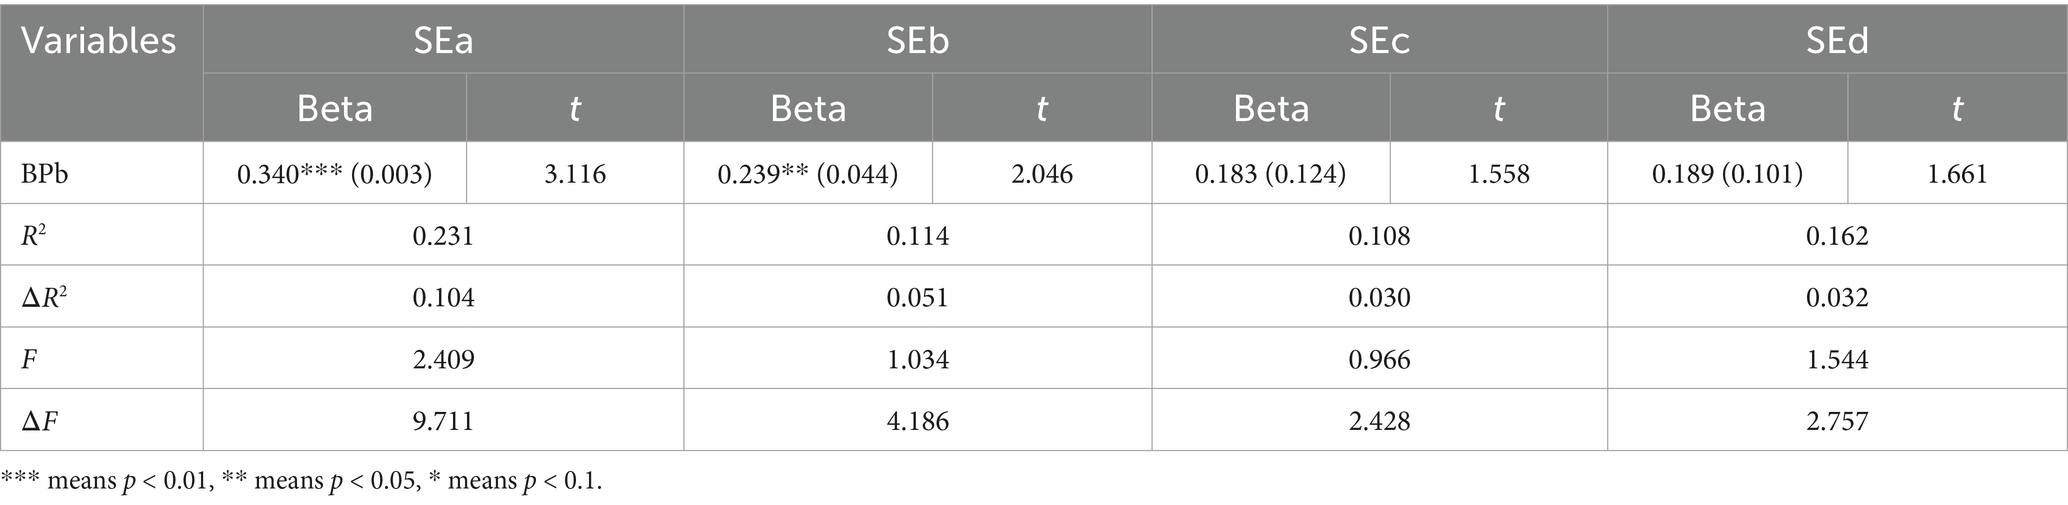The height and width of the screenshot is (505, 2068).
Task: Click the value 0.183 (0.124)
Action: (1270, 173)
